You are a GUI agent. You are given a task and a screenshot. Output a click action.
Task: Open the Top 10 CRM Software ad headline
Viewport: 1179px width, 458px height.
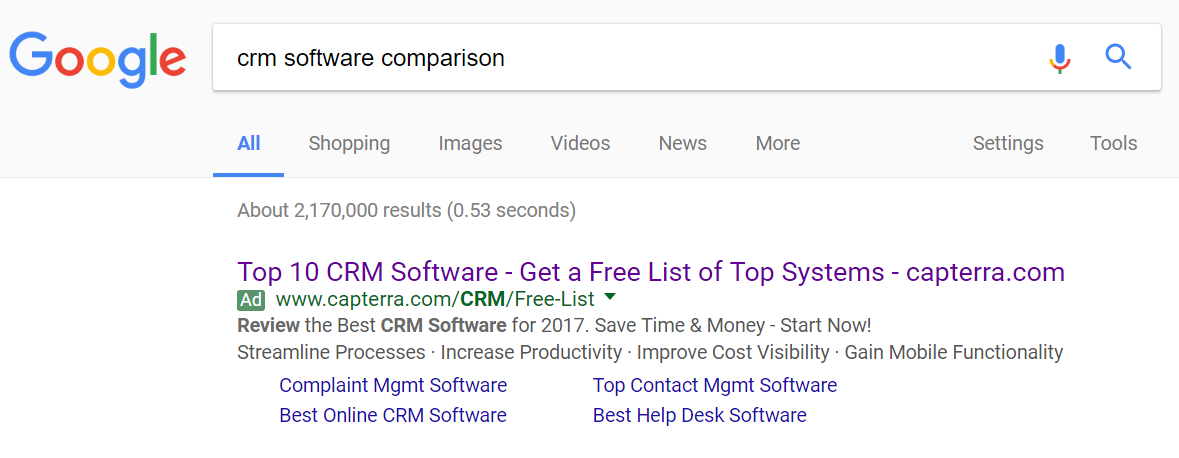coord(651,271)
